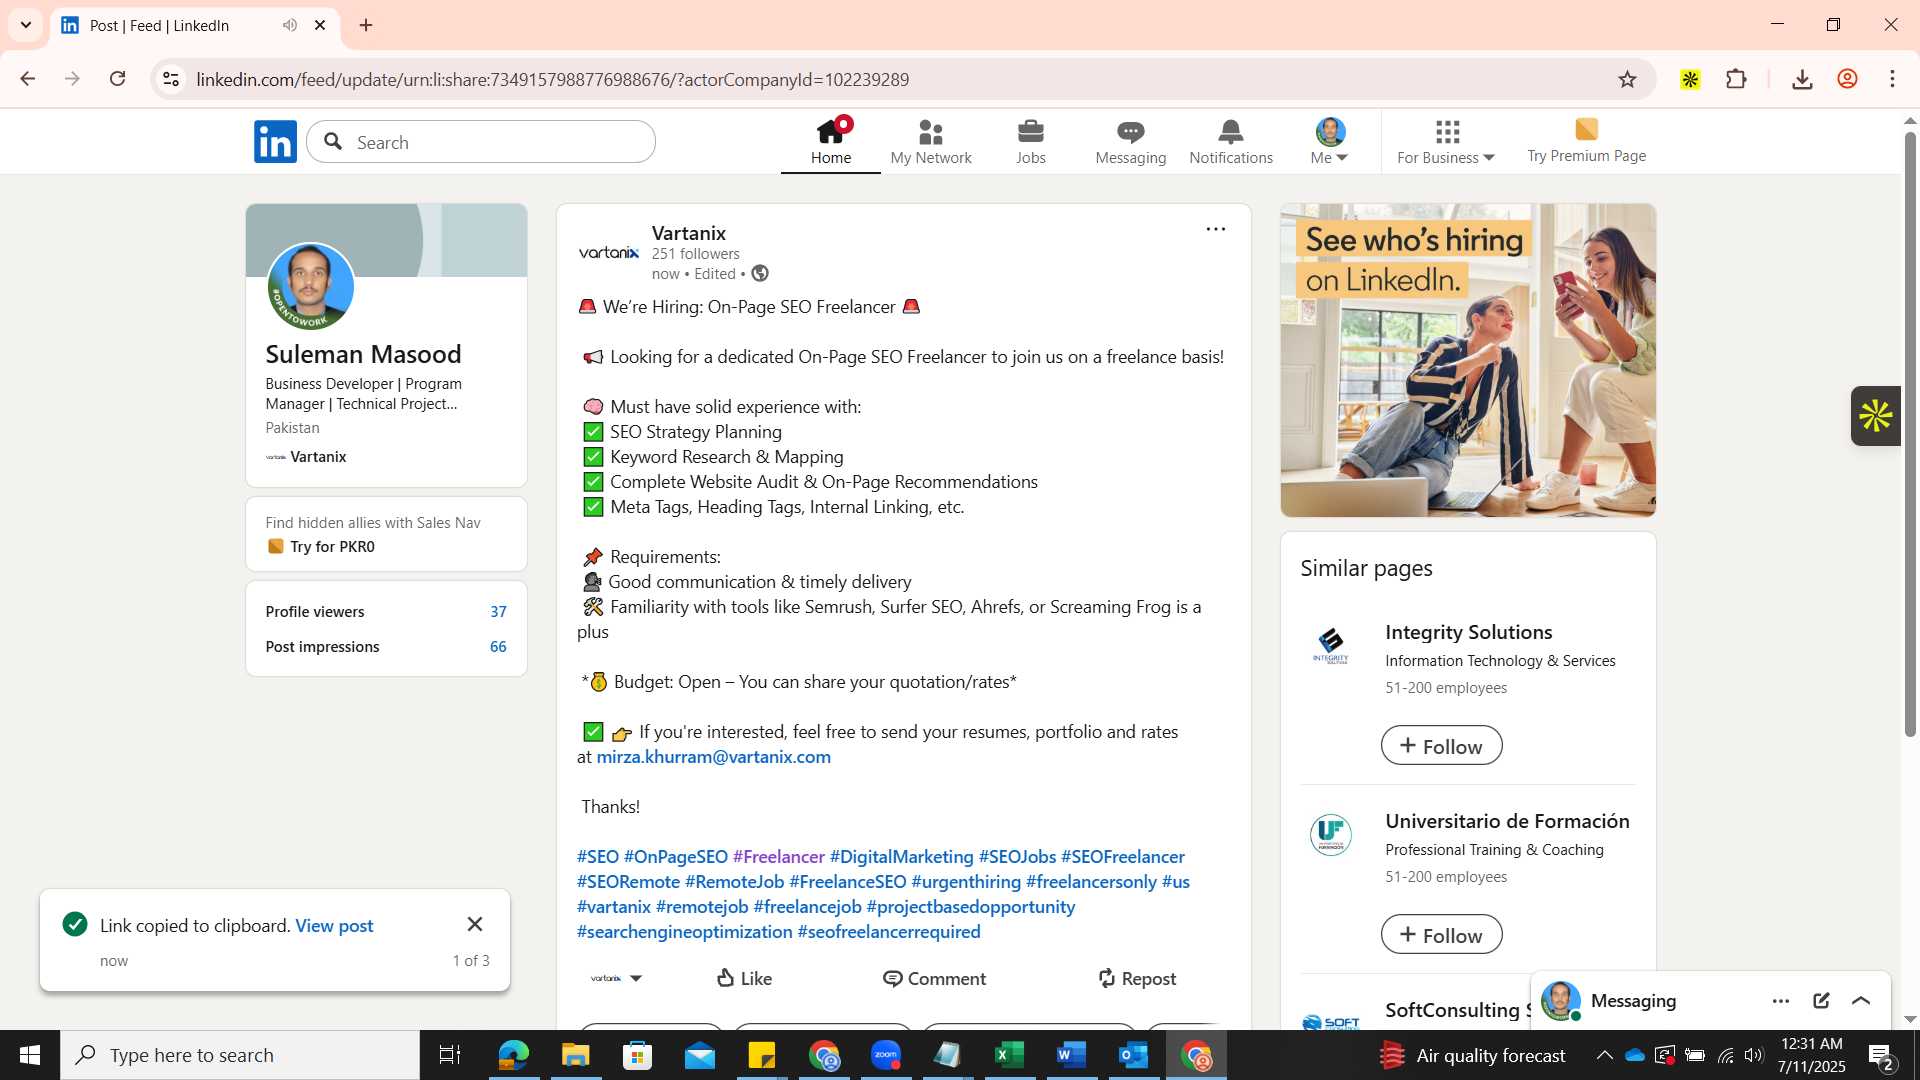1920x1080 pixels.
Task: Open the Jobs tab
Action: point(1031,141)
